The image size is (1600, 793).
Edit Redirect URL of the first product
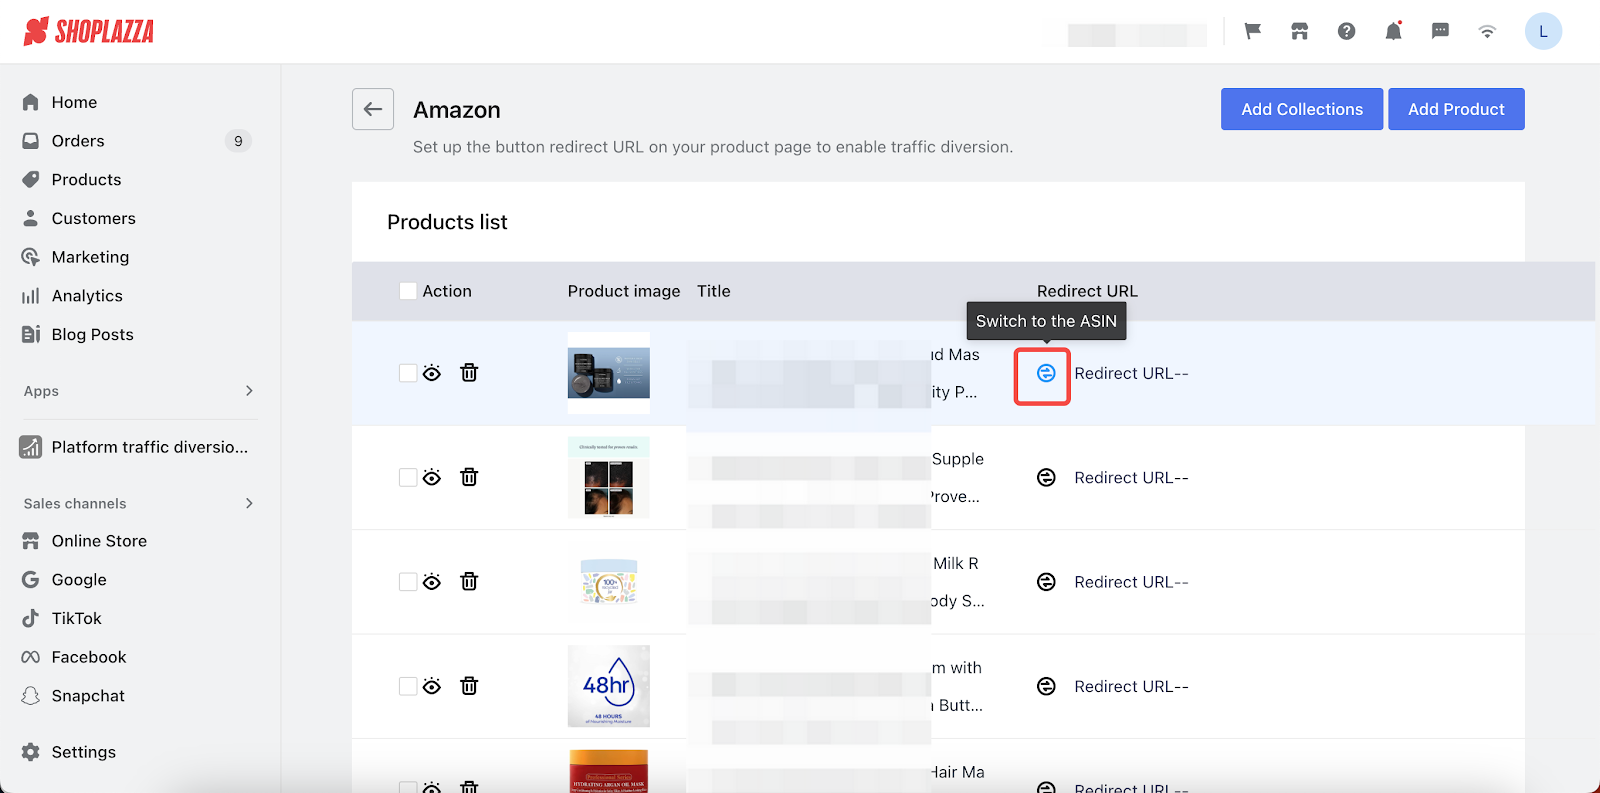[x=1131, y=373]
